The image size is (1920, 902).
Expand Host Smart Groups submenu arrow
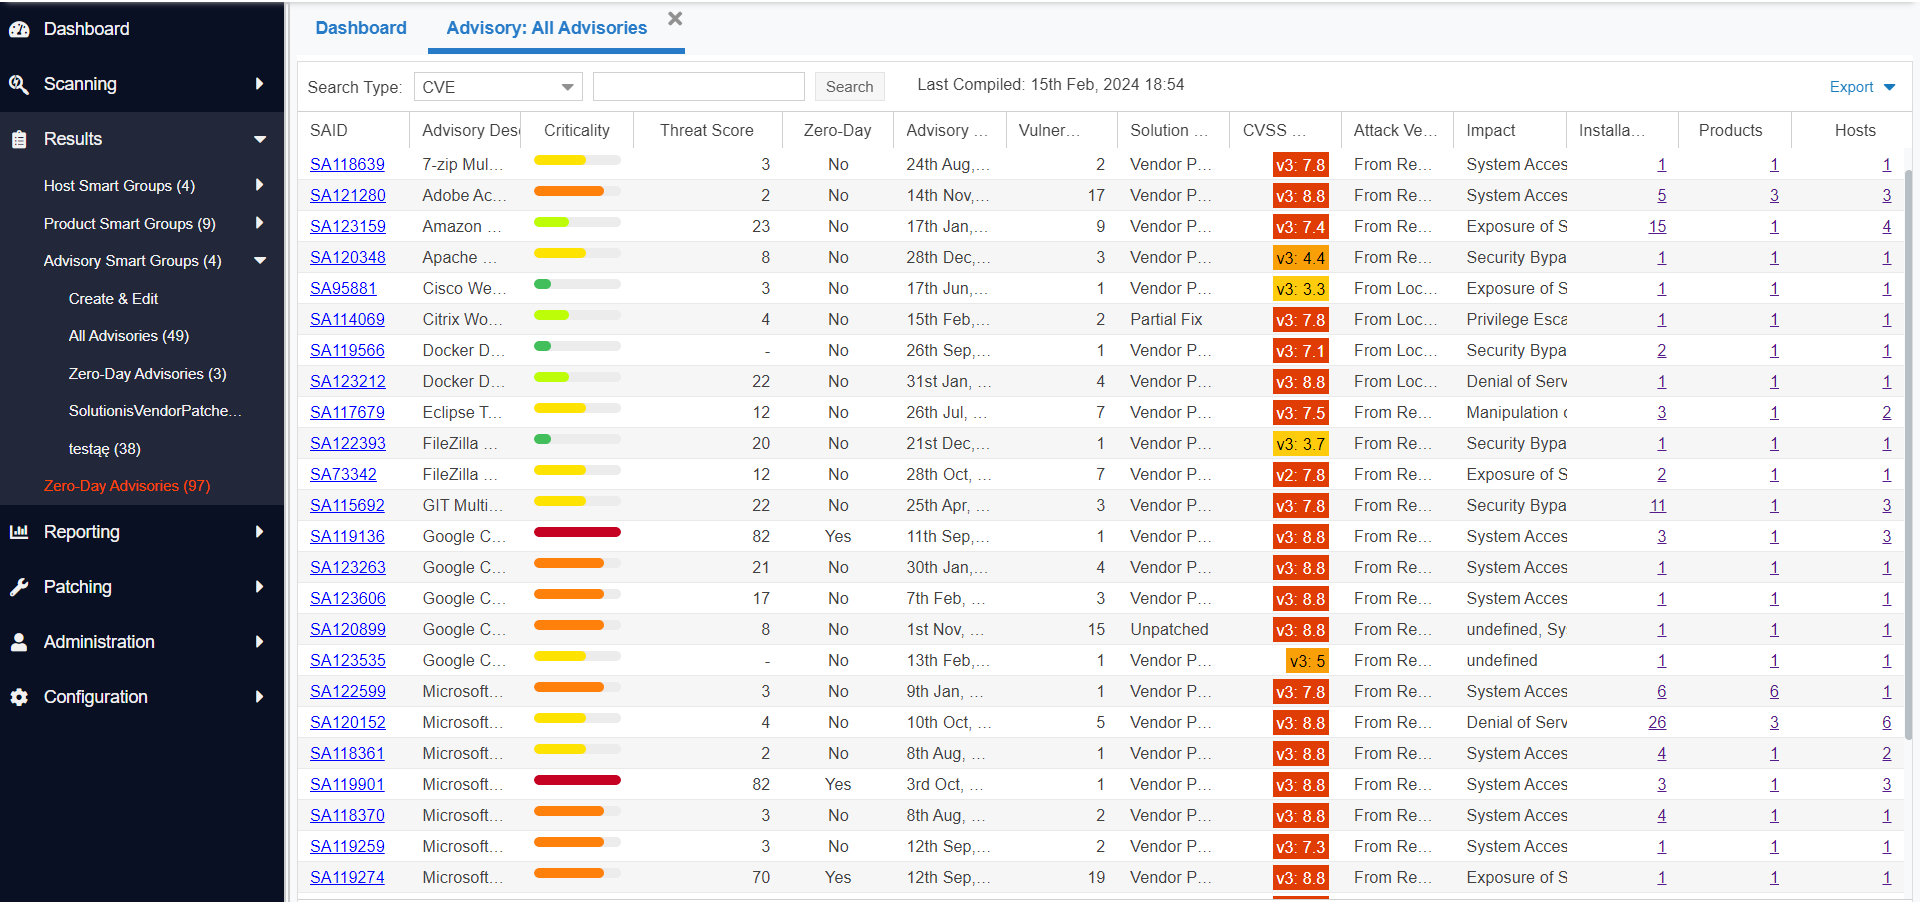(x=260, y=185)
